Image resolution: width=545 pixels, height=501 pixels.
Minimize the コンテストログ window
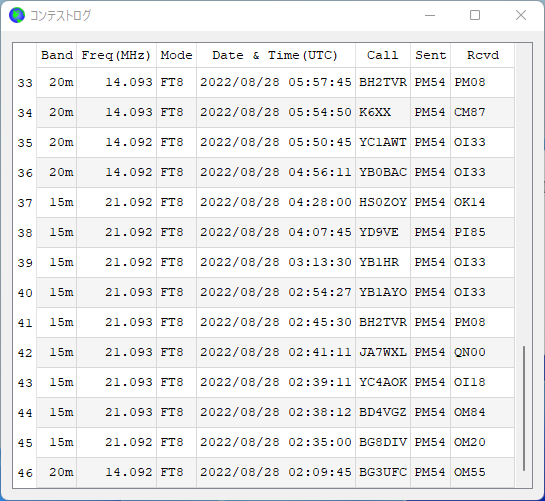point(430,15)
